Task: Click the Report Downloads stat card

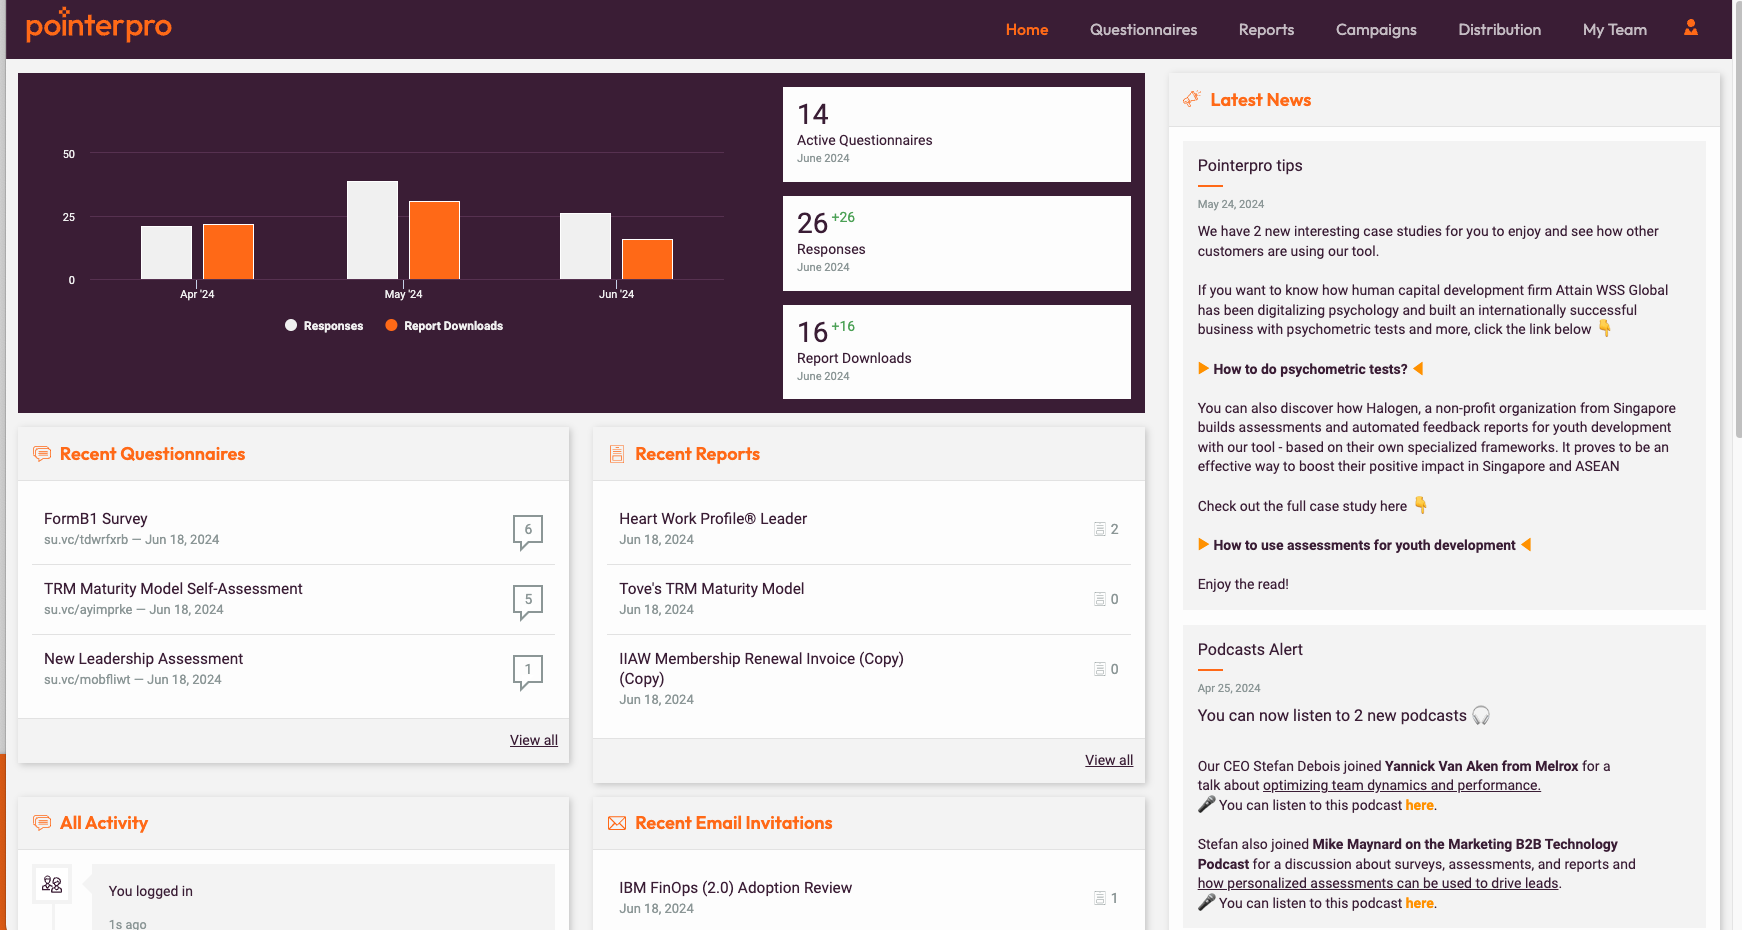Action: pyautogui.click(x=956, y=352)
